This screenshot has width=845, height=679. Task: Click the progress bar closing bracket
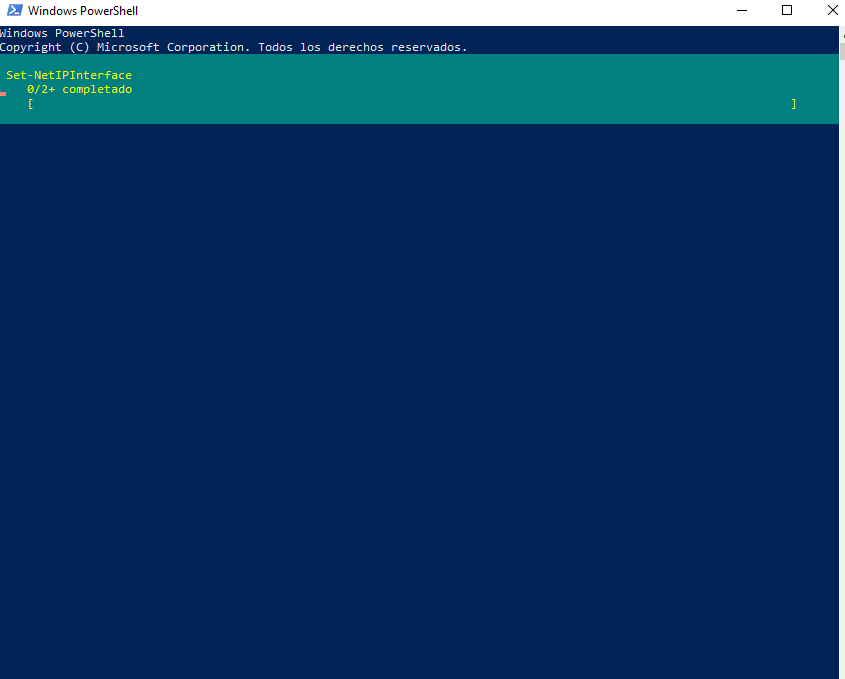(x=794, y=103)
